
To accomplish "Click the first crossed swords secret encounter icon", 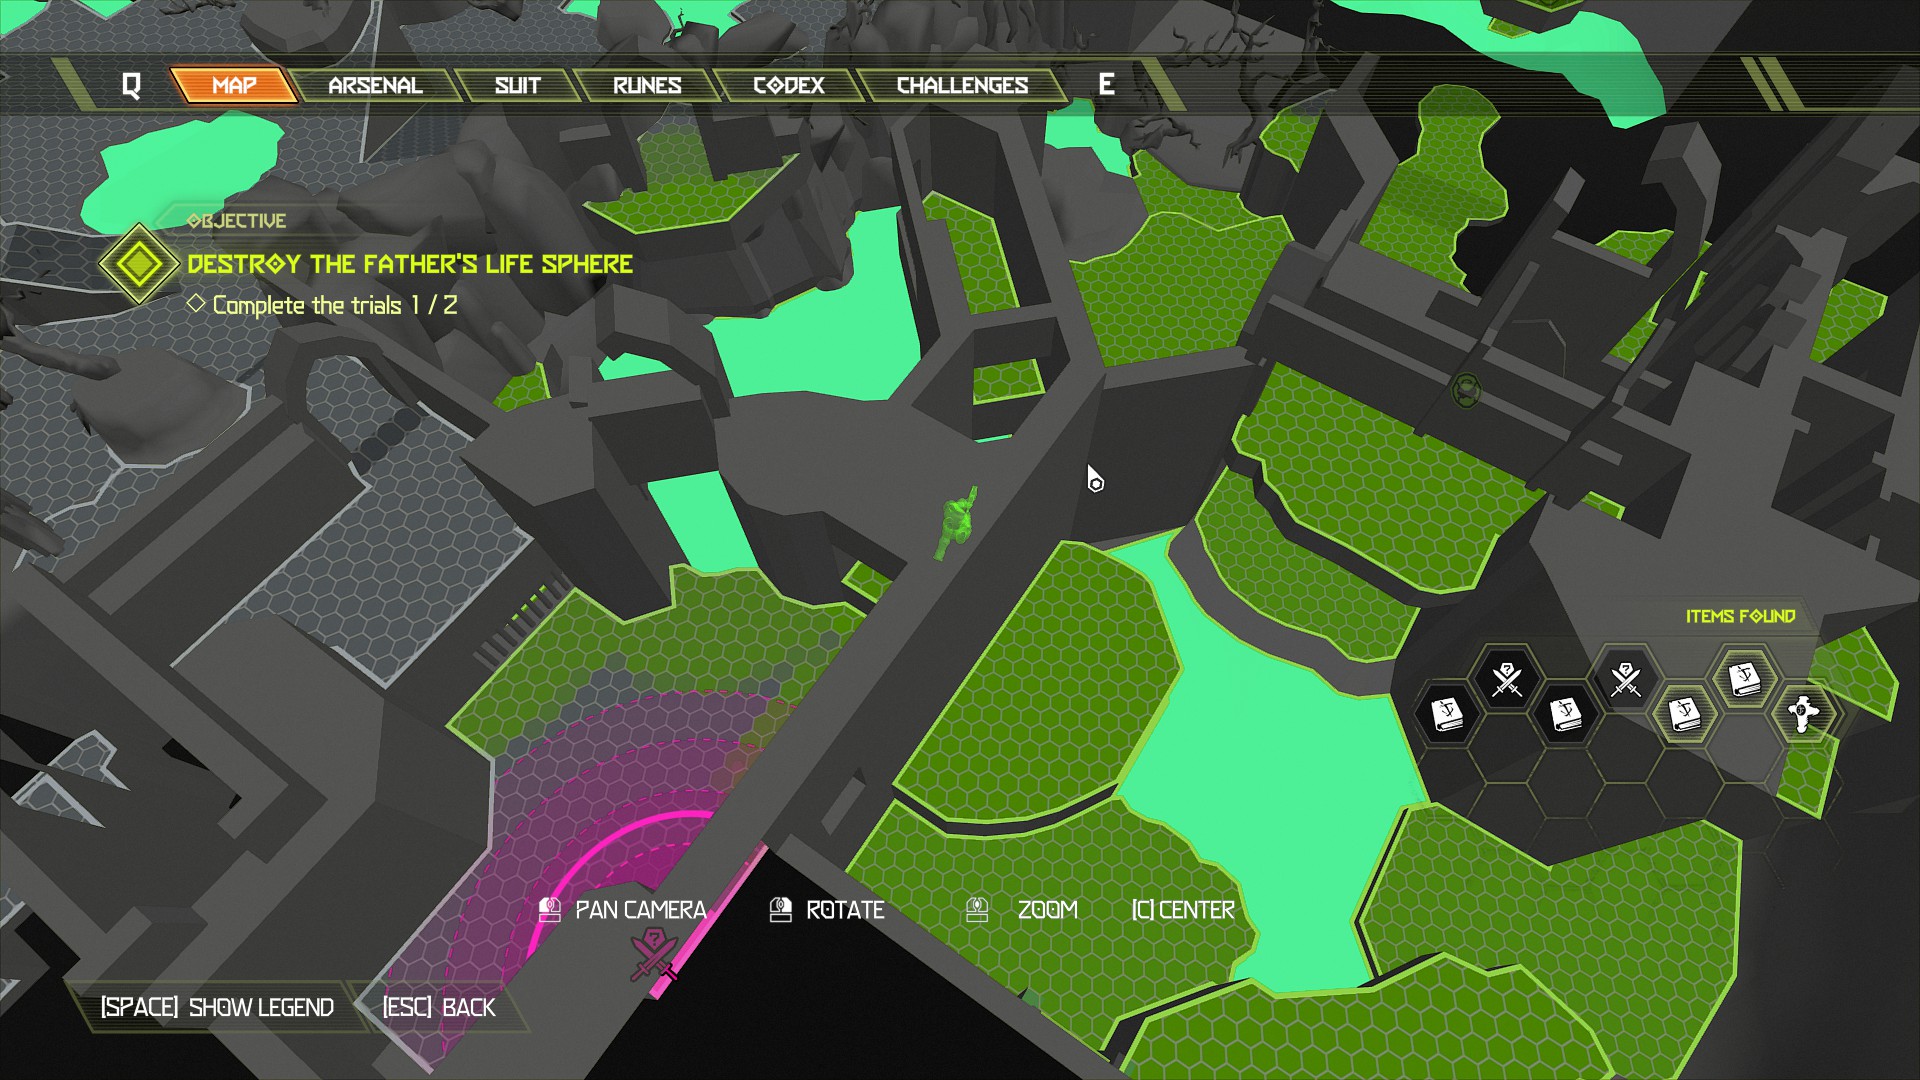I will 1506,678.
